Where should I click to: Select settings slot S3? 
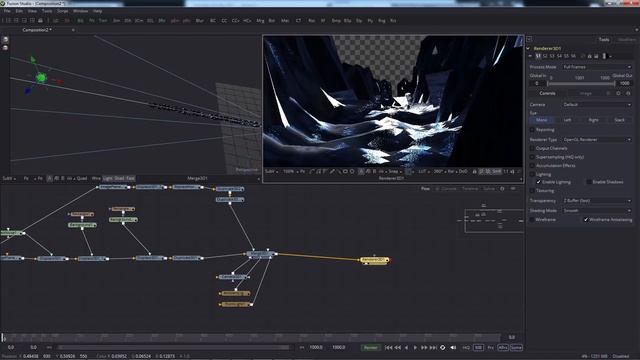(552, 56)
